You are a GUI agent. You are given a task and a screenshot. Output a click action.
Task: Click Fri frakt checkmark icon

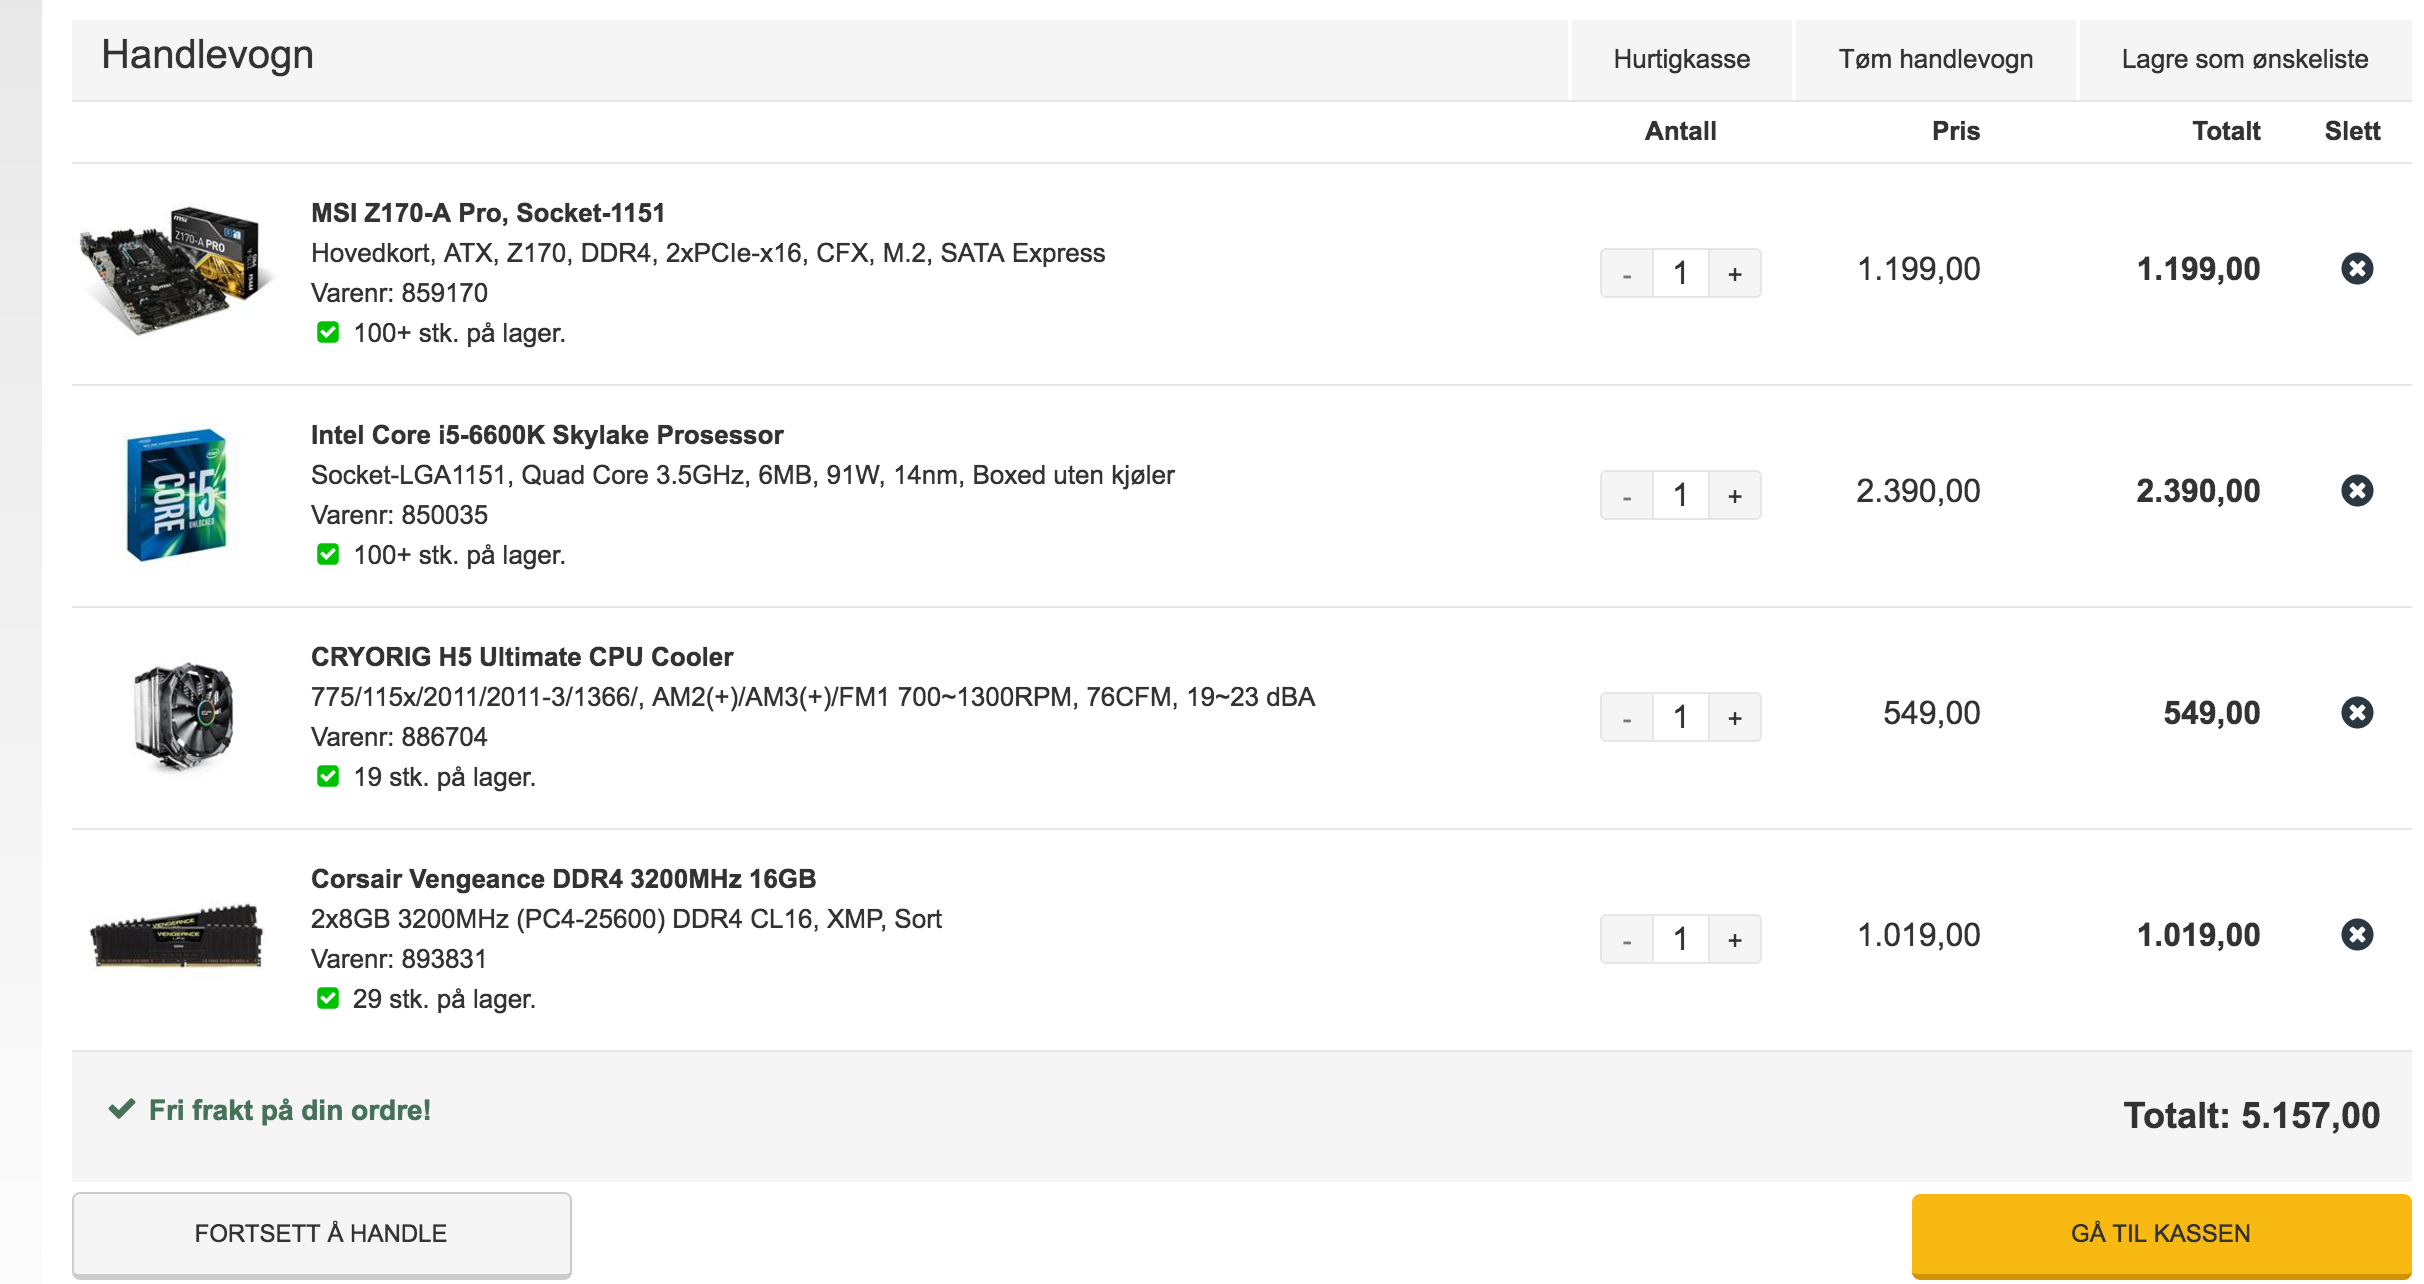point(122,1109)
